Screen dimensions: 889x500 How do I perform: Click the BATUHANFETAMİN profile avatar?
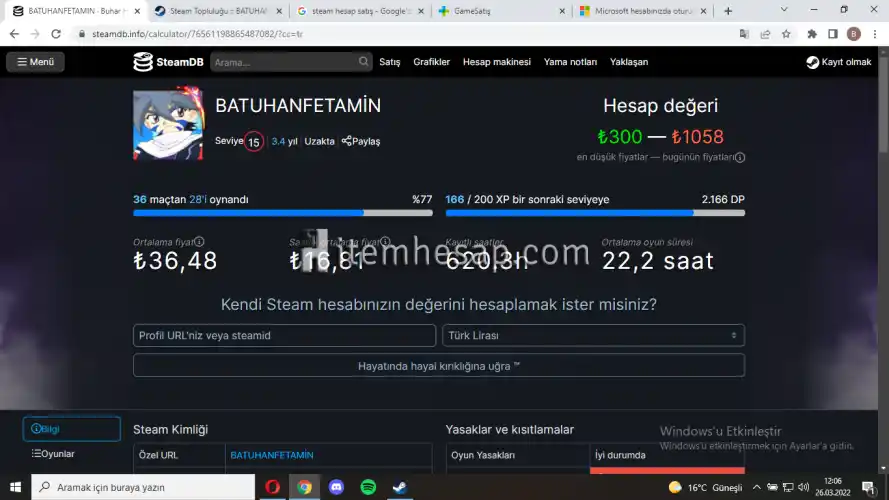168,126
